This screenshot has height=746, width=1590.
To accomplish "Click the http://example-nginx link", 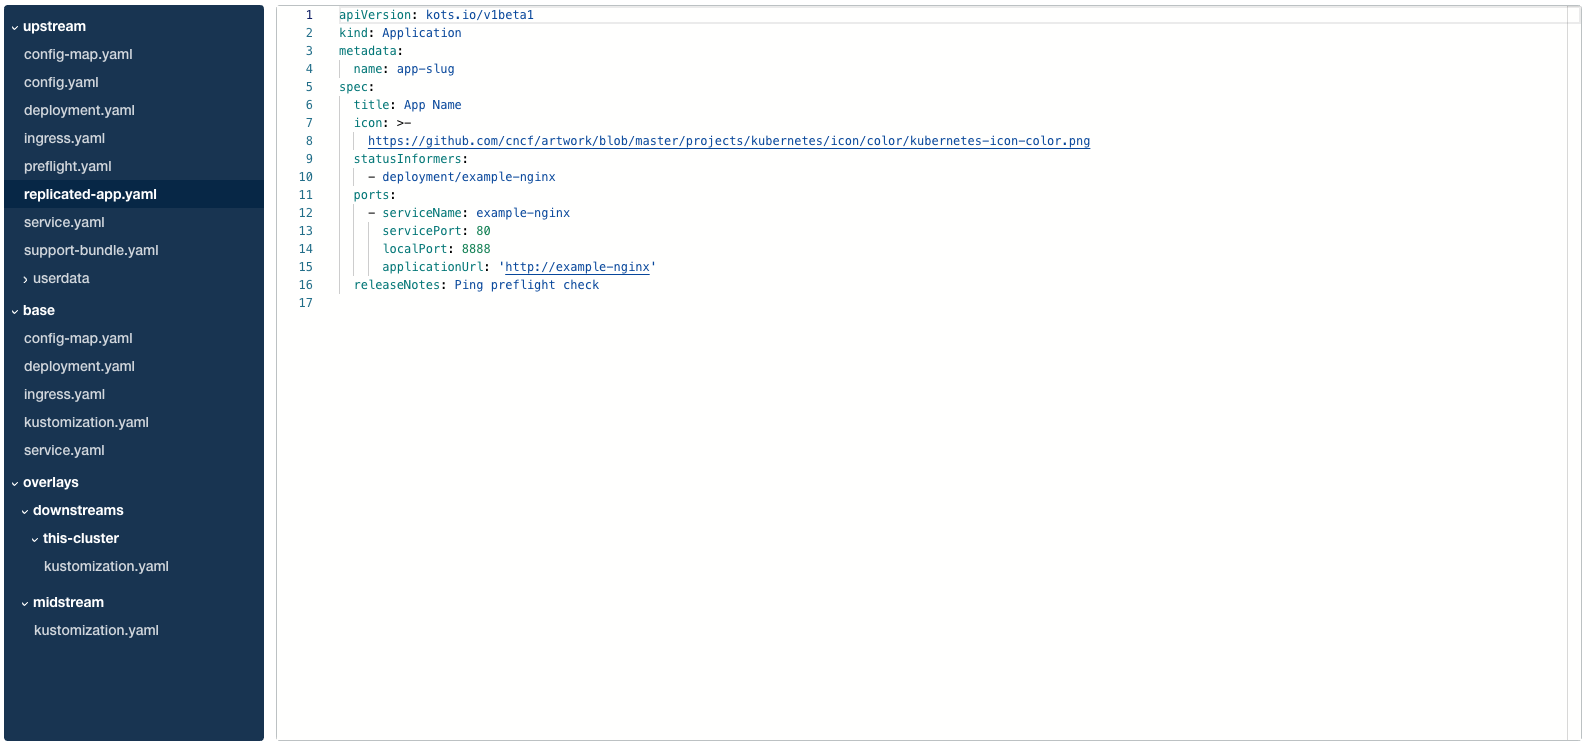I will click(577, 267).
